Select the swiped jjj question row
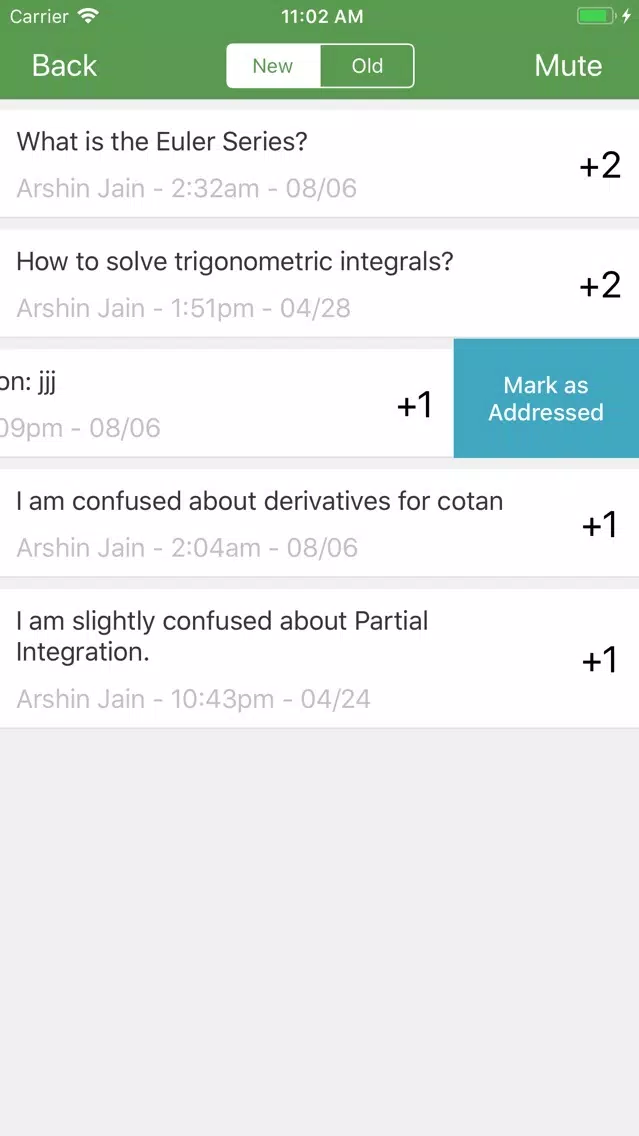 click(227, 404)
